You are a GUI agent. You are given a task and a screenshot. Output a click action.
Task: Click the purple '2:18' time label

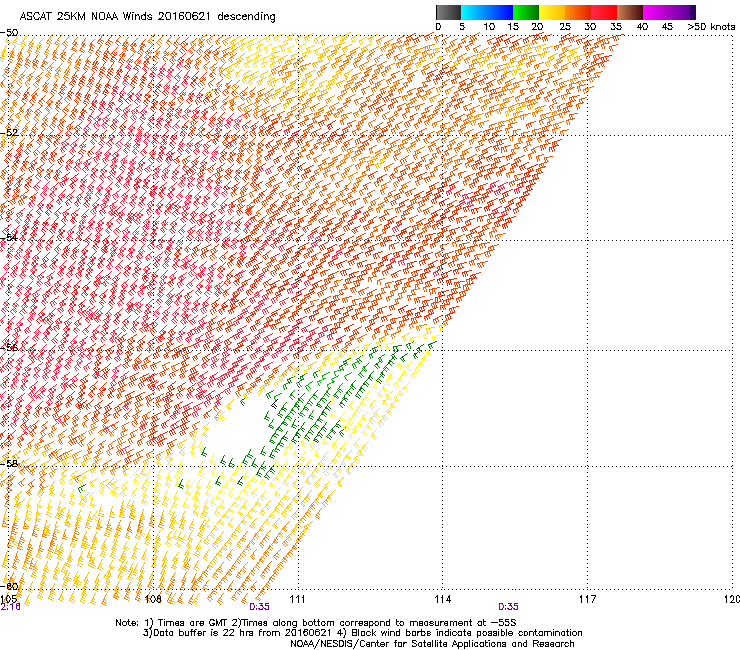point(10,607)
